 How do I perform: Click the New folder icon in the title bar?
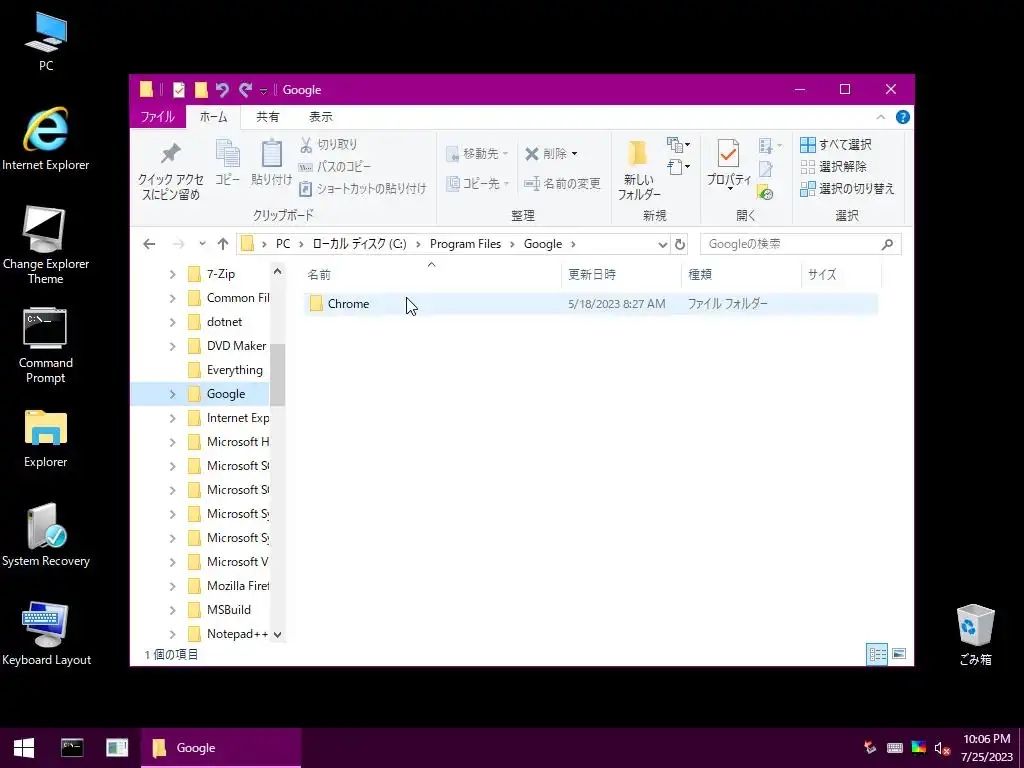pos(201,89)
